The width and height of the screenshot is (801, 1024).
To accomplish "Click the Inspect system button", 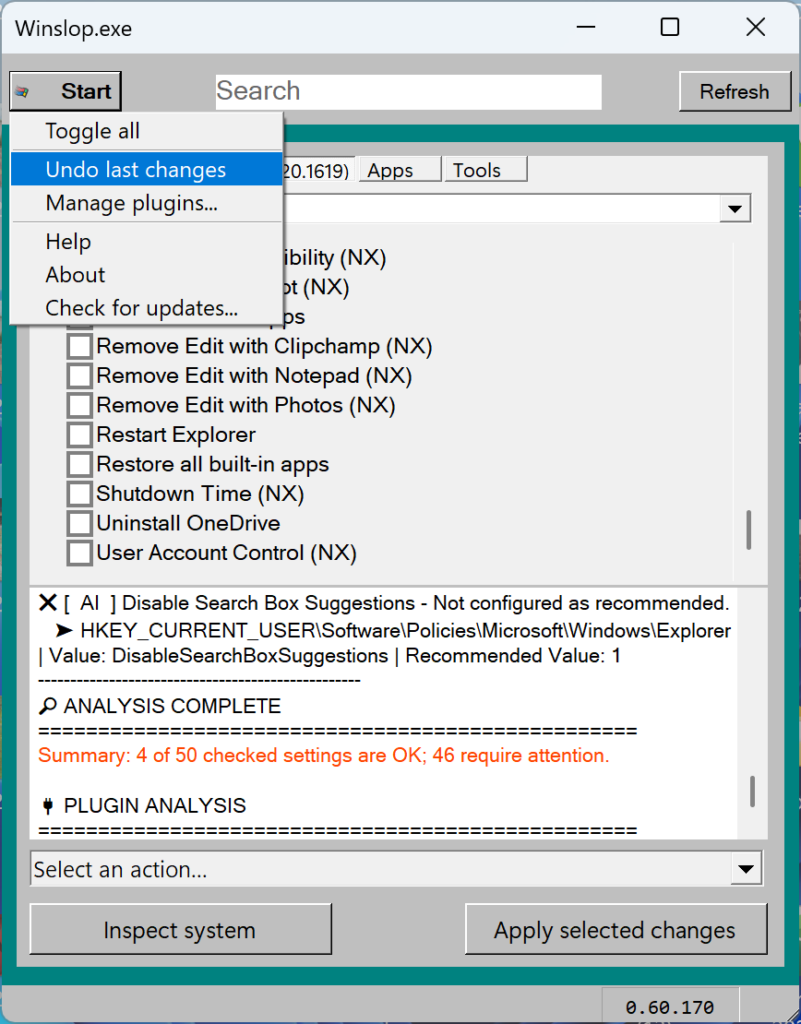I will pyautogui.click(x=180, y=931).
